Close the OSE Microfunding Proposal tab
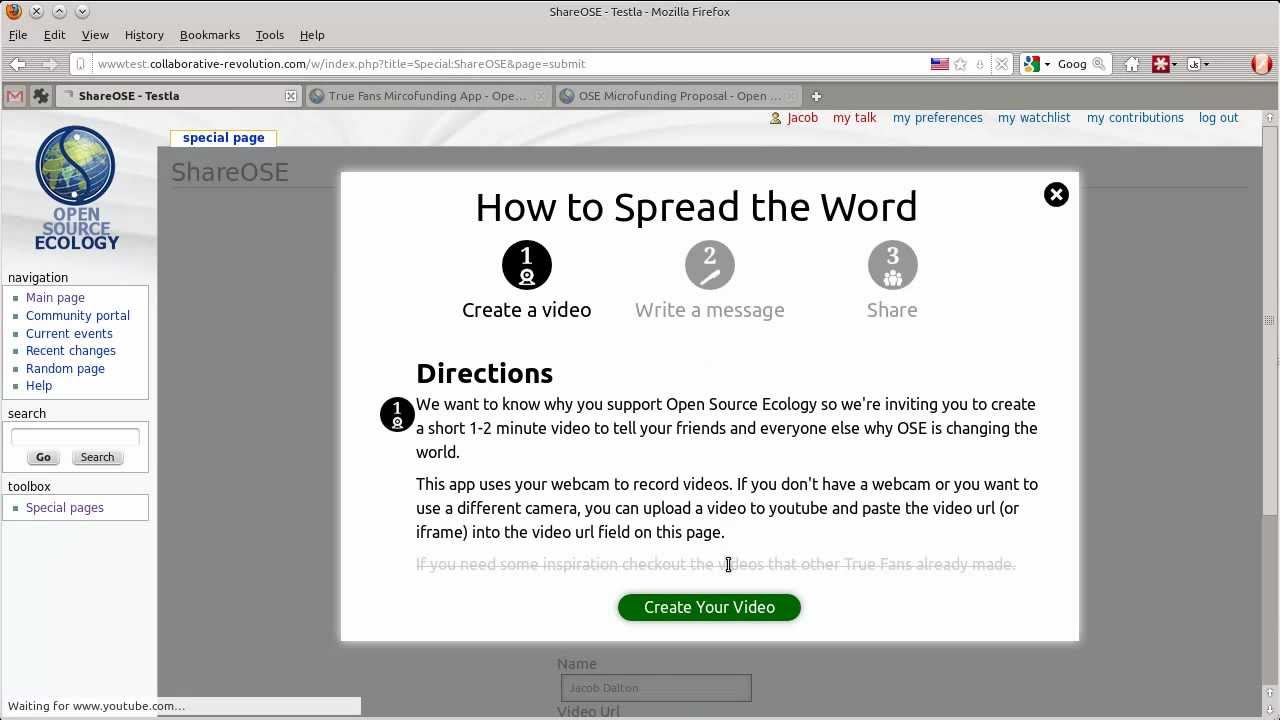 [x=790, y=96]
